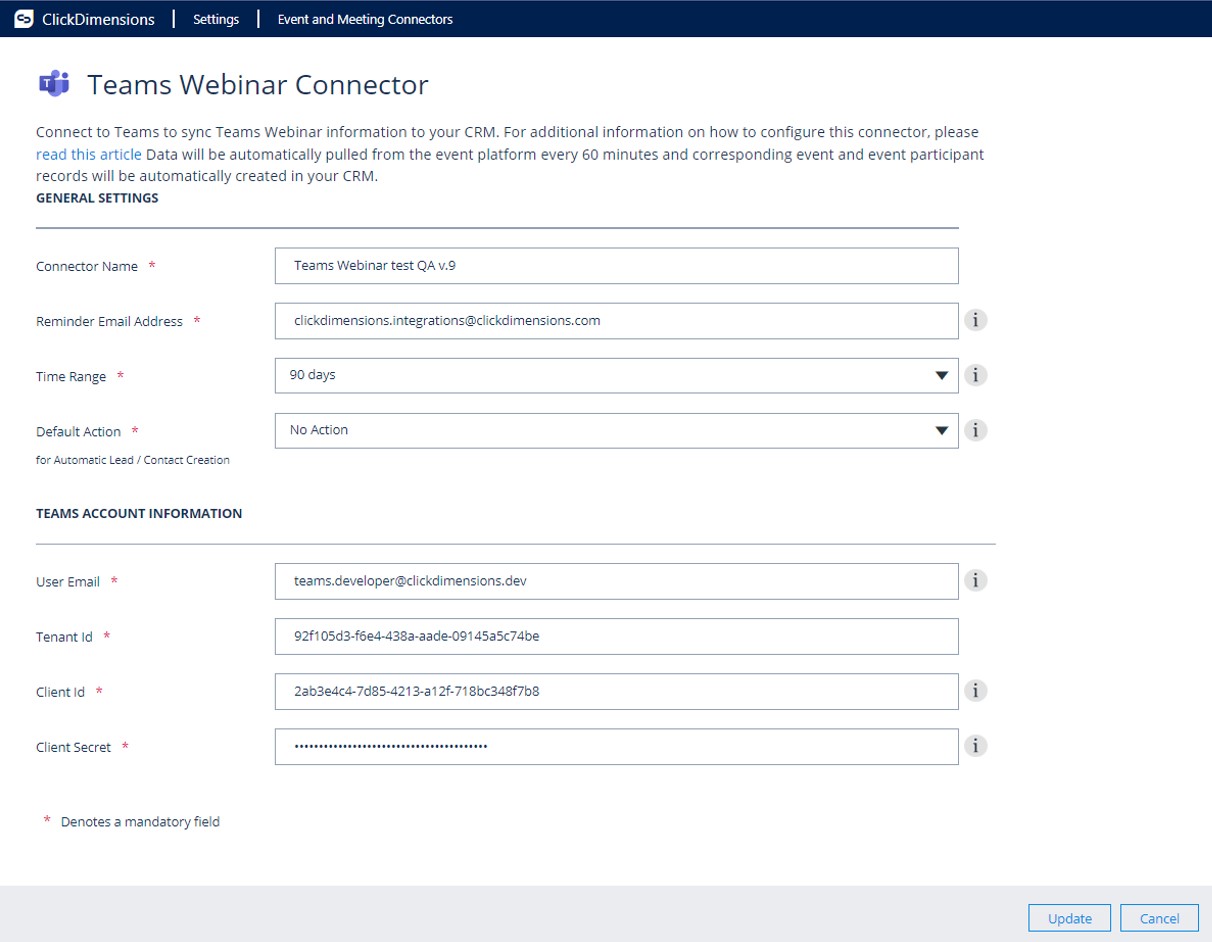Image resolution: width=1212 pixels, height=942 pixels.
Task: Click the ClickDimensions logo icon
Action: (x=24, y=19)
